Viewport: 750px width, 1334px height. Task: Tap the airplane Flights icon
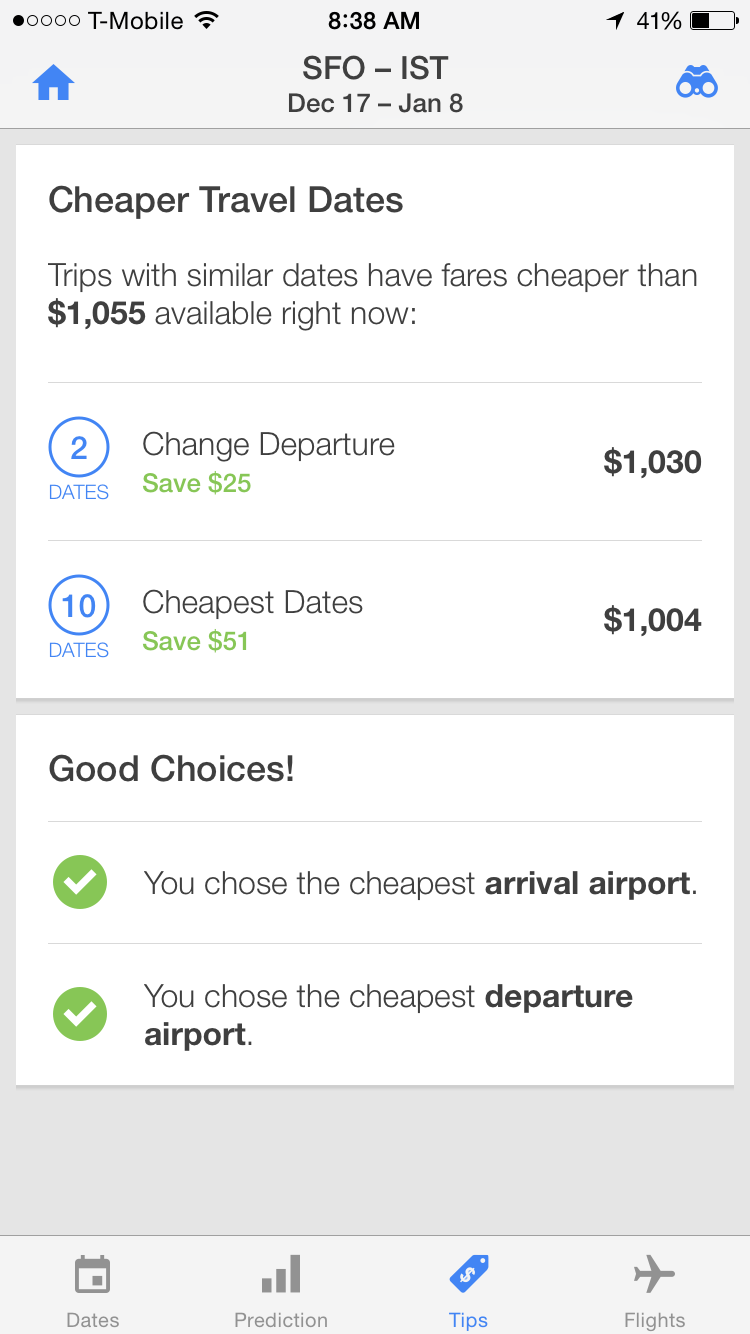655,1274
